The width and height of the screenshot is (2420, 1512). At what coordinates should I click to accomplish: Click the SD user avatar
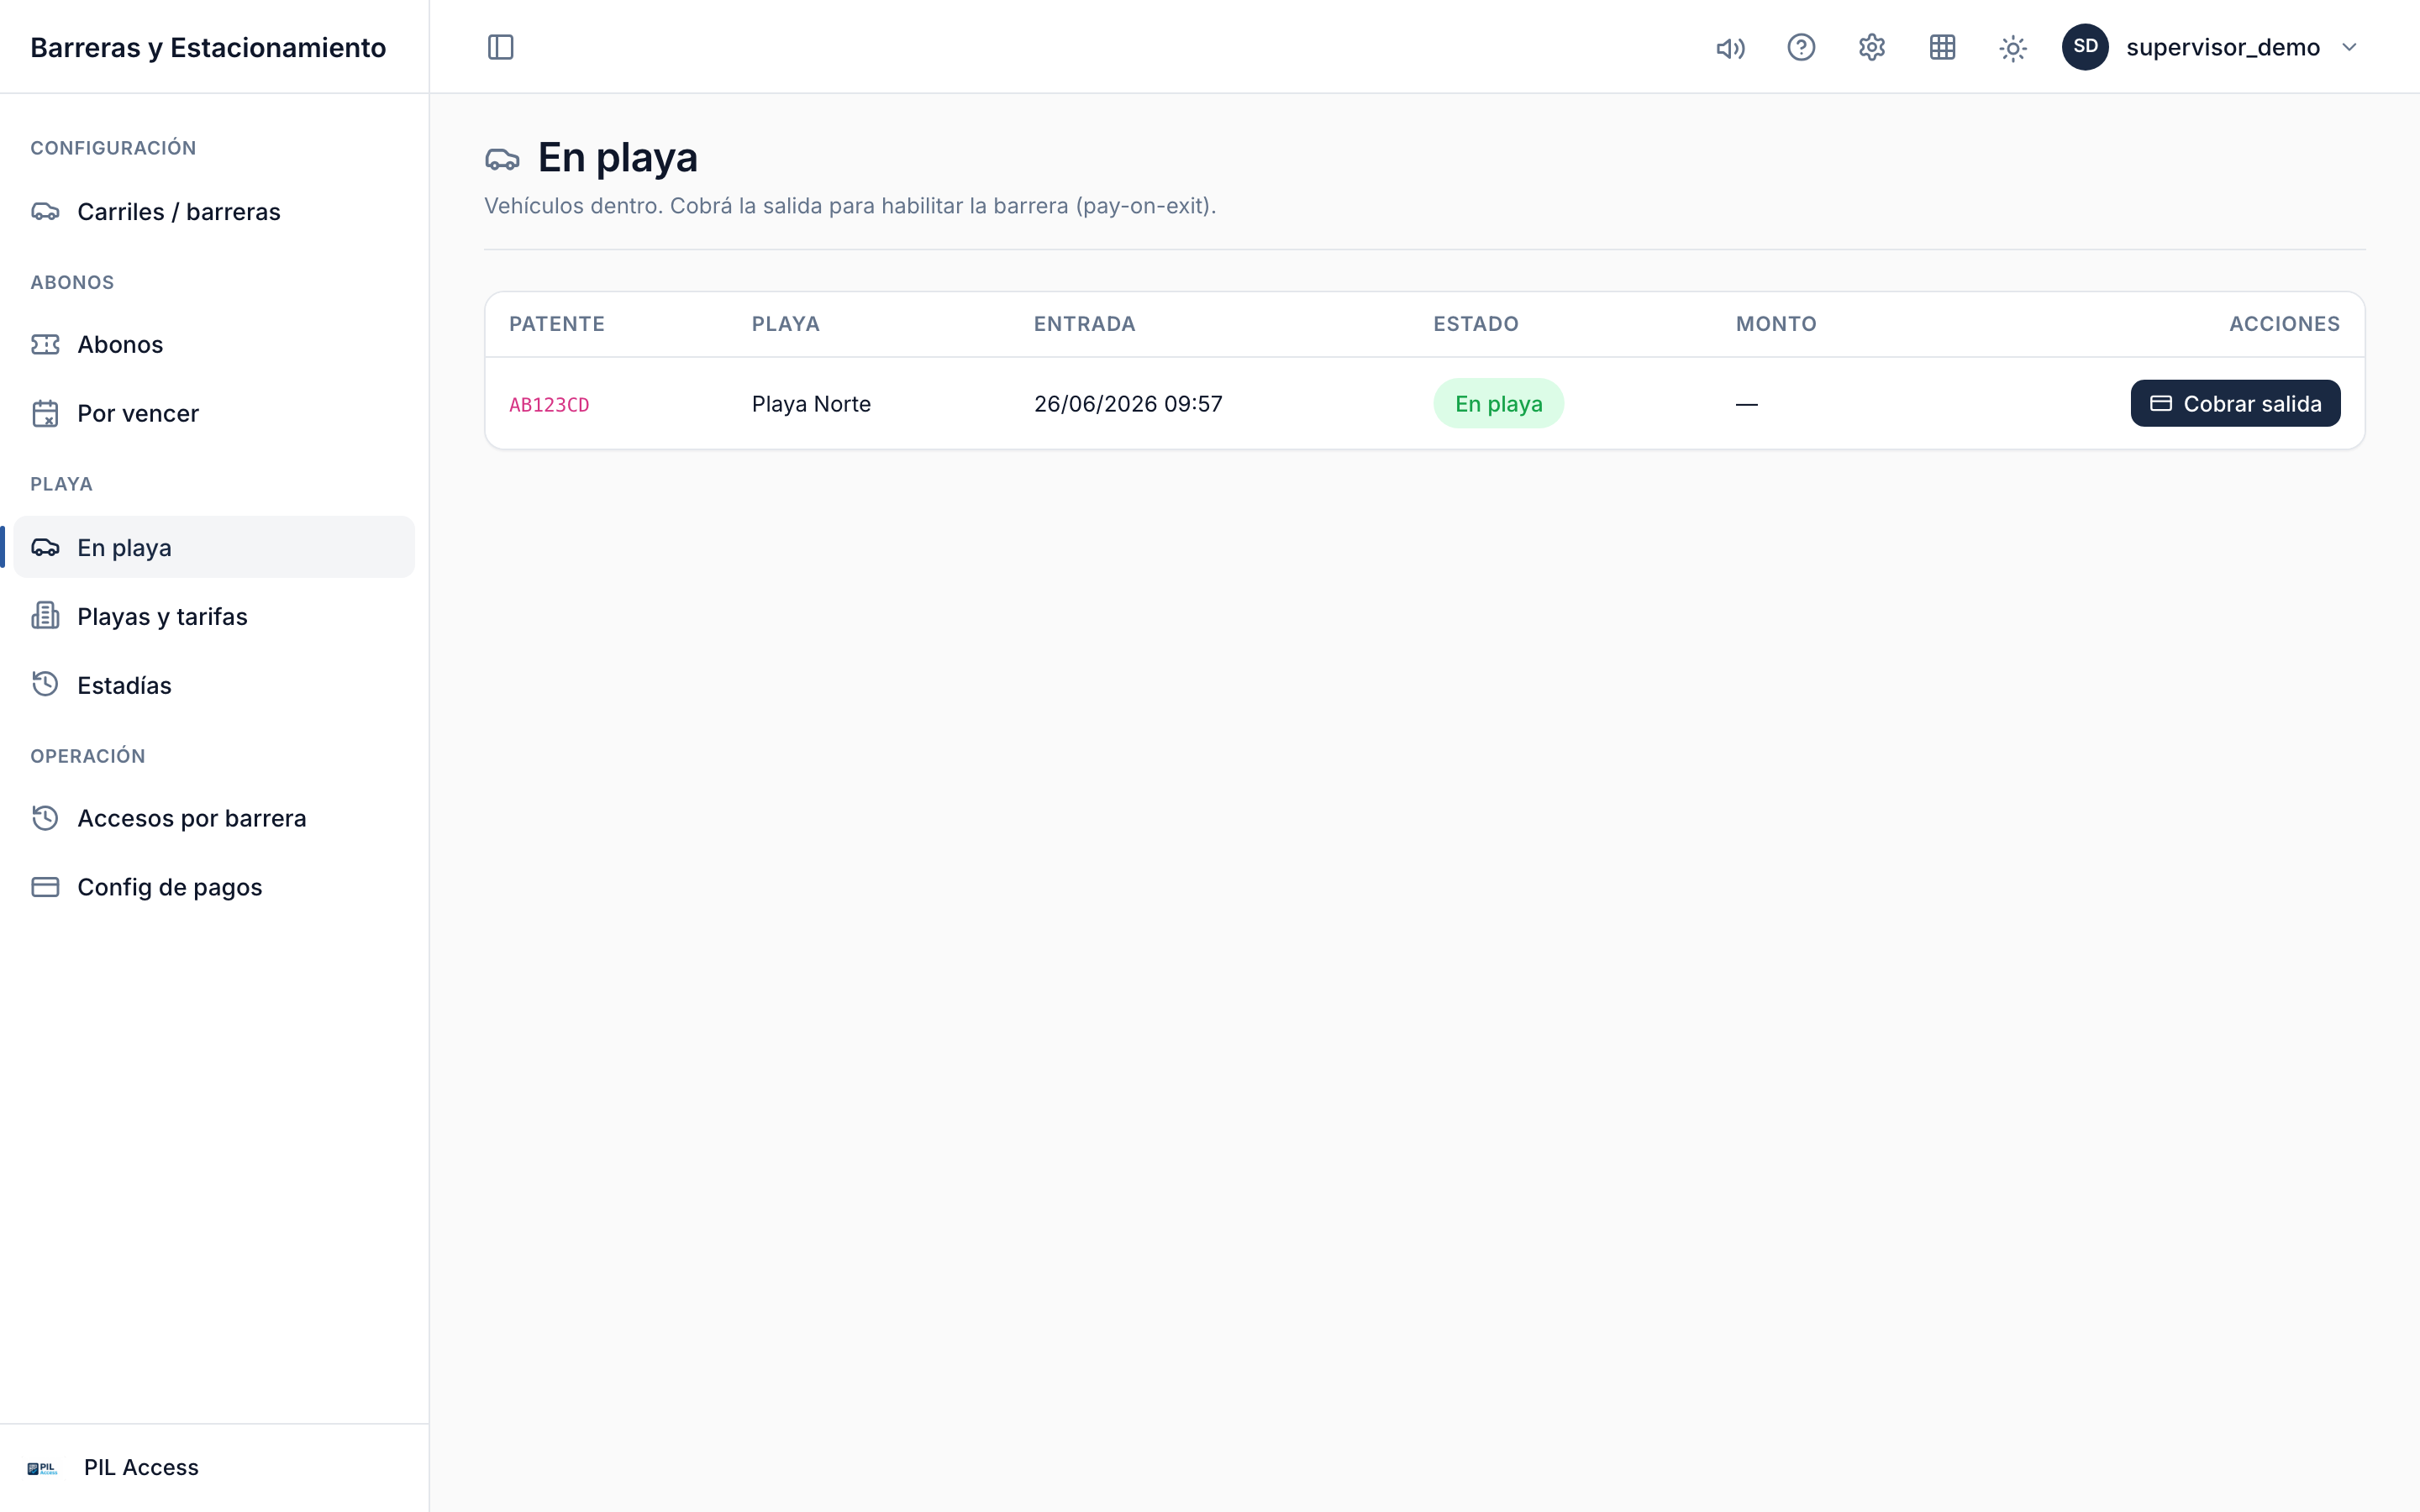coord(2085,47)
